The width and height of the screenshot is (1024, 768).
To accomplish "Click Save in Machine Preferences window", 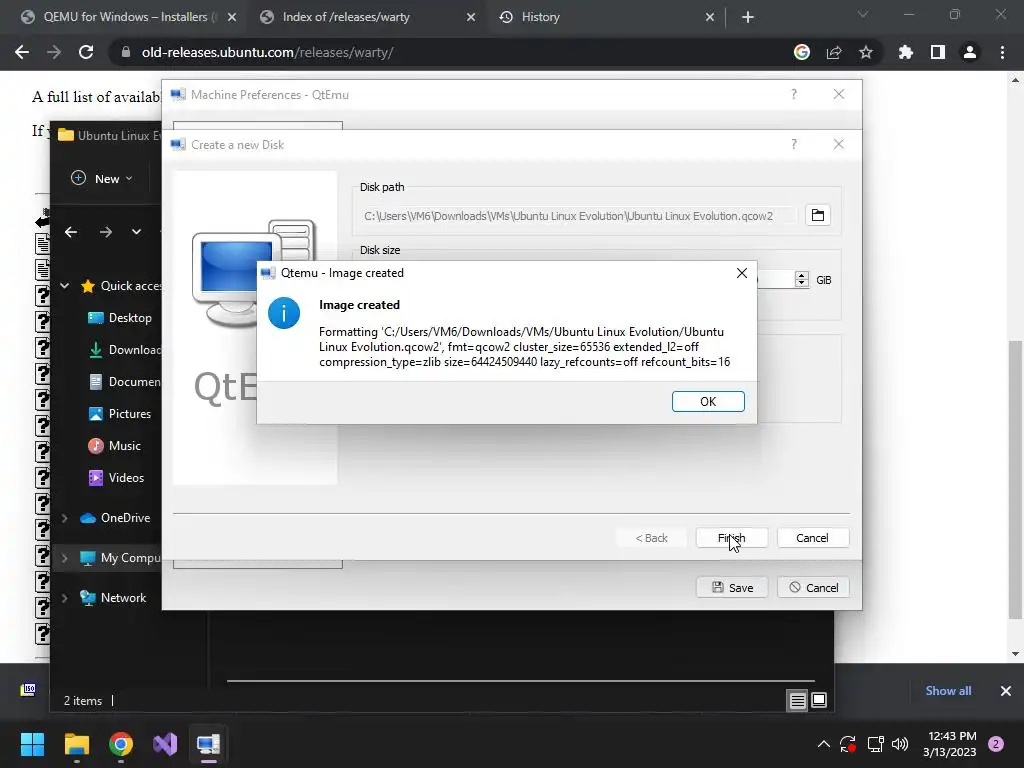I will click(732, 588).
